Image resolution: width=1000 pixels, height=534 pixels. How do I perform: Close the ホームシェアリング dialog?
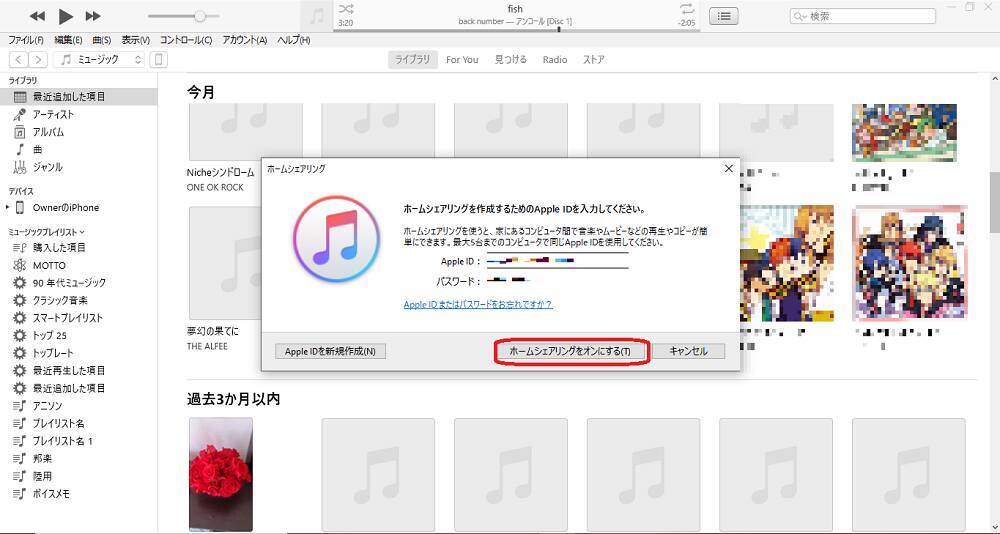[729, 168]
